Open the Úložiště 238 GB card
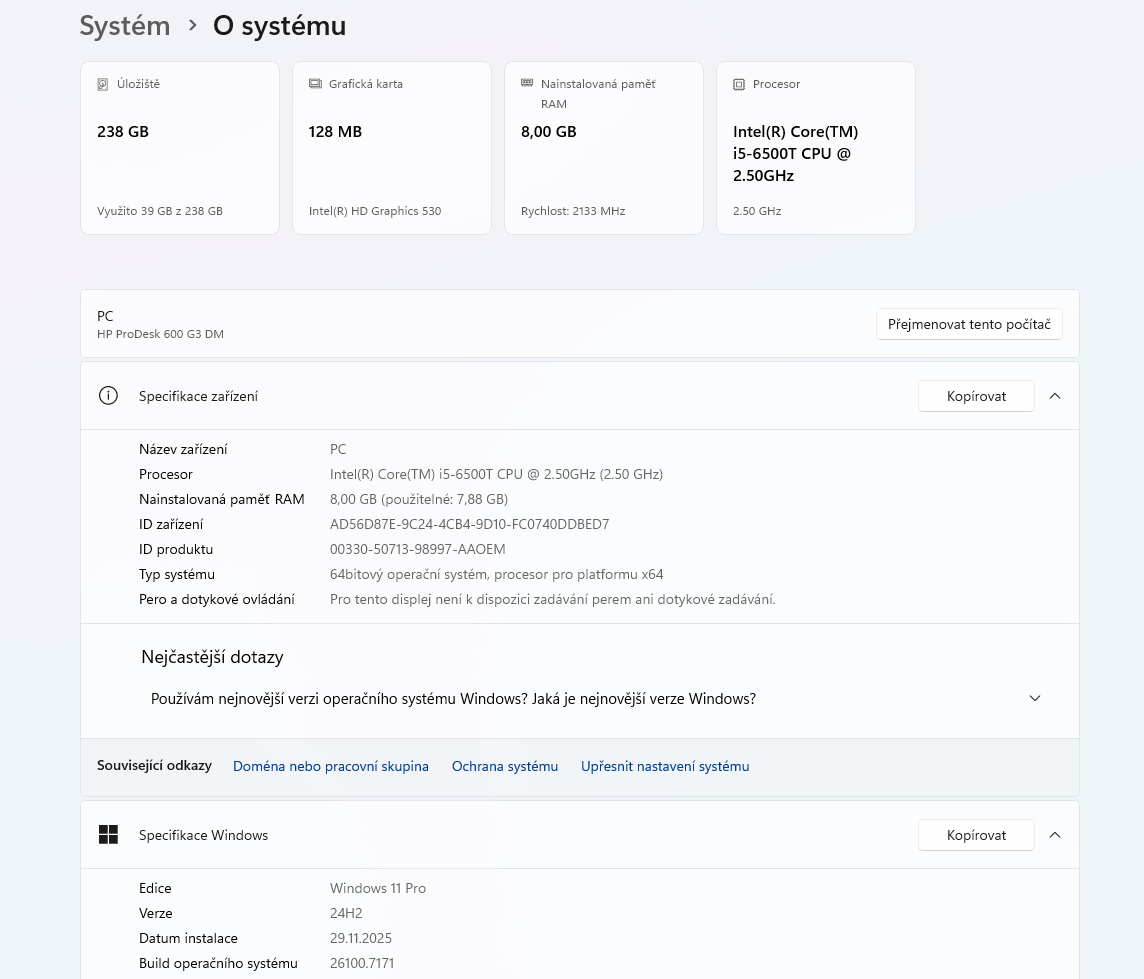The height and width of the screenshot is (979, 1144). tap(180, 150)
